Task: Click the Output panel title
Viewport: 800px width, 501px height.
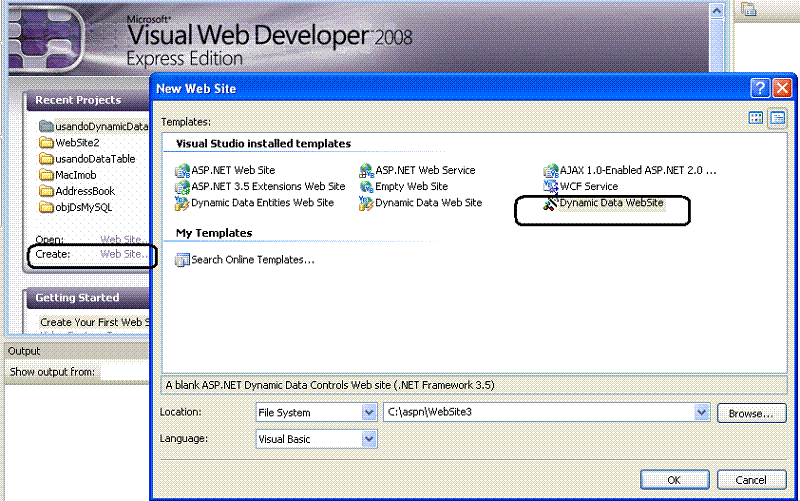Action: point(24,351)
